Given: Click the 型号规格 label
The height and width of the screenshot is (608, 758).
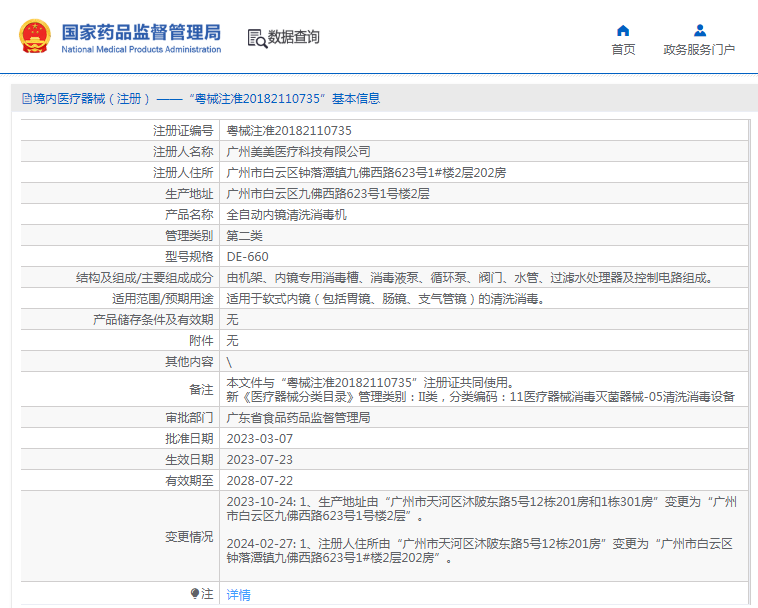Looking at the screenshot, I should (x=189, y=257).
